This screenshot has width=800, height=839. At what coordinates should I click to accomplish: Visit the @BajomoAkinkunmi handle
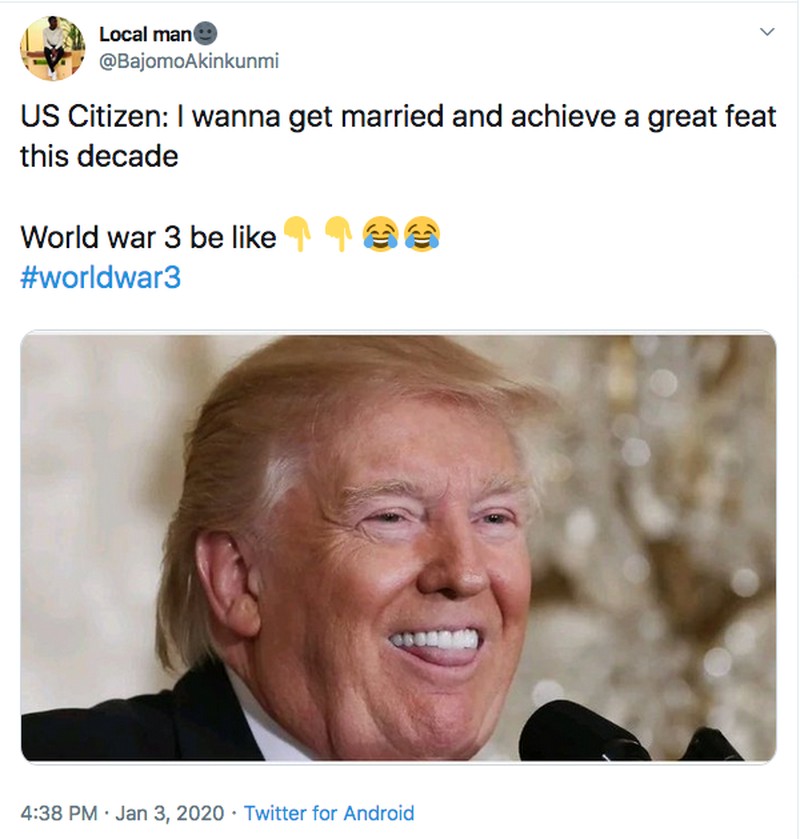[x=188, y=62]
